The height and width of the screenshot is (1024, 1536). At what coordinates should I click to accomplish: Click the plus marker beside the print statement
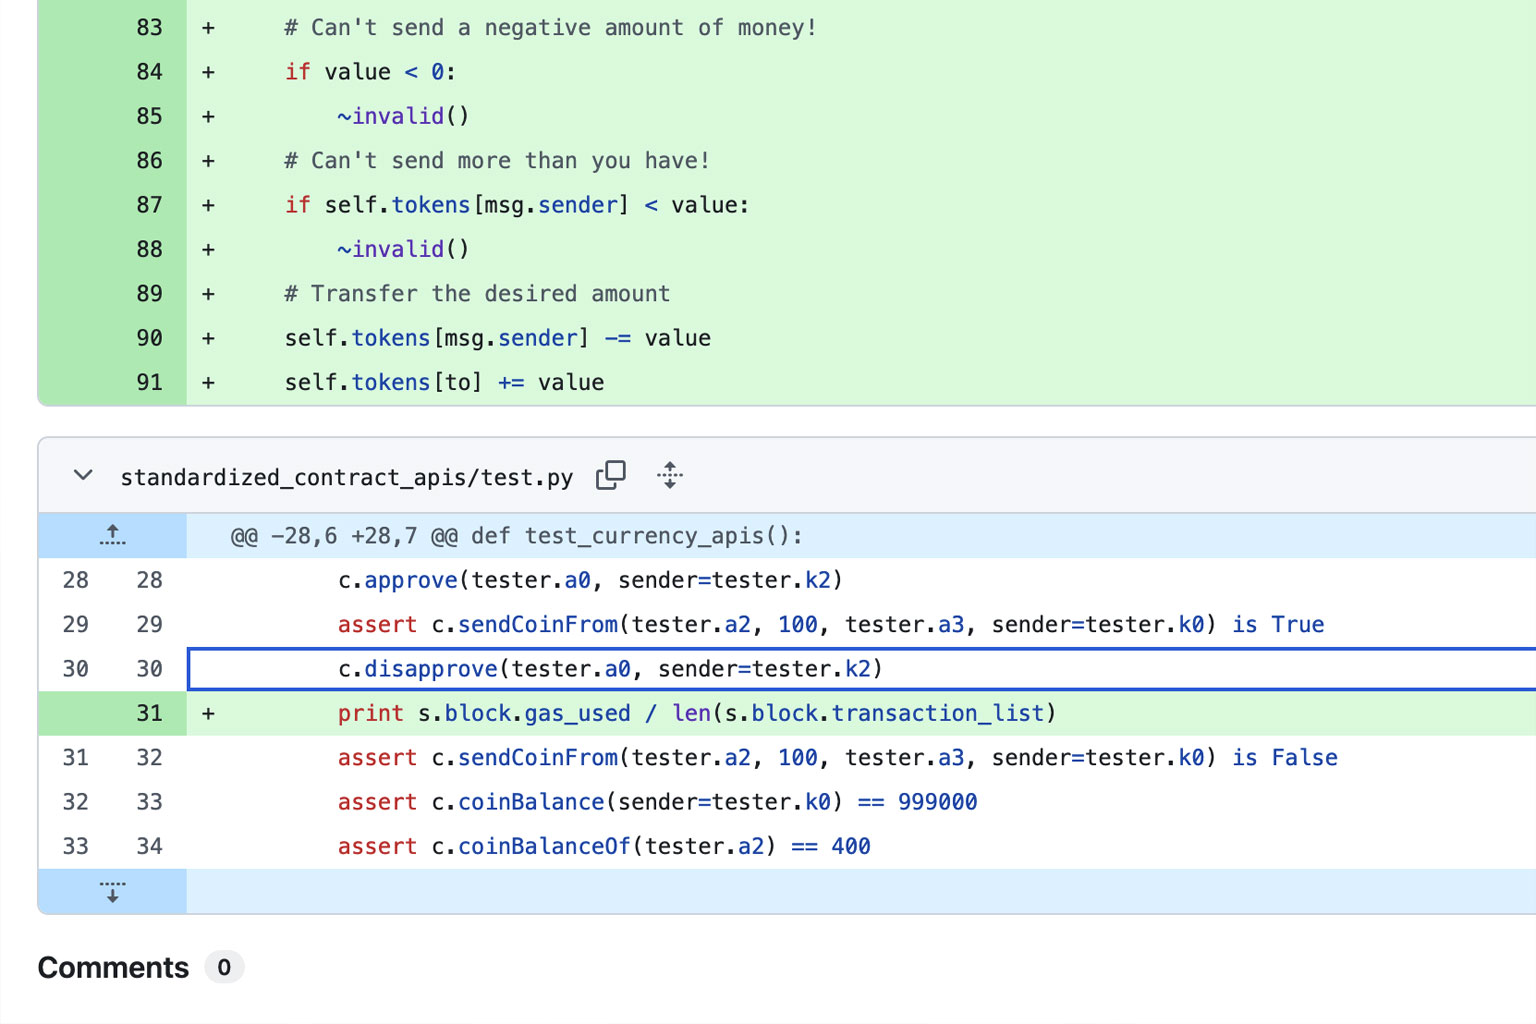click(208, 713)
